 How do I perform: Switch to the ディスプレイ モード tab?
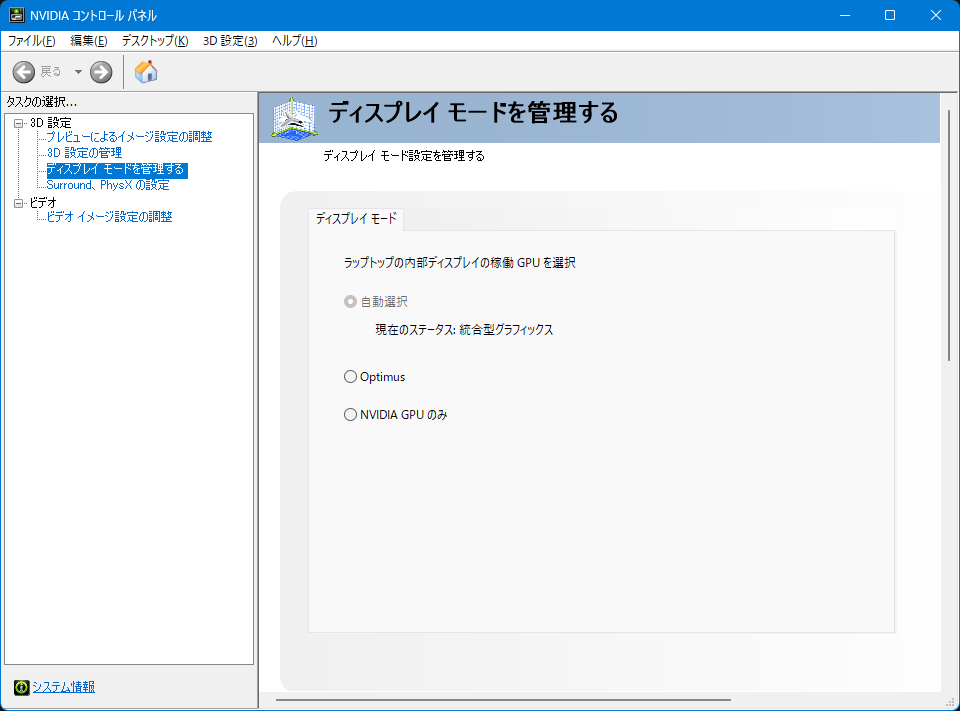point(356,219)
